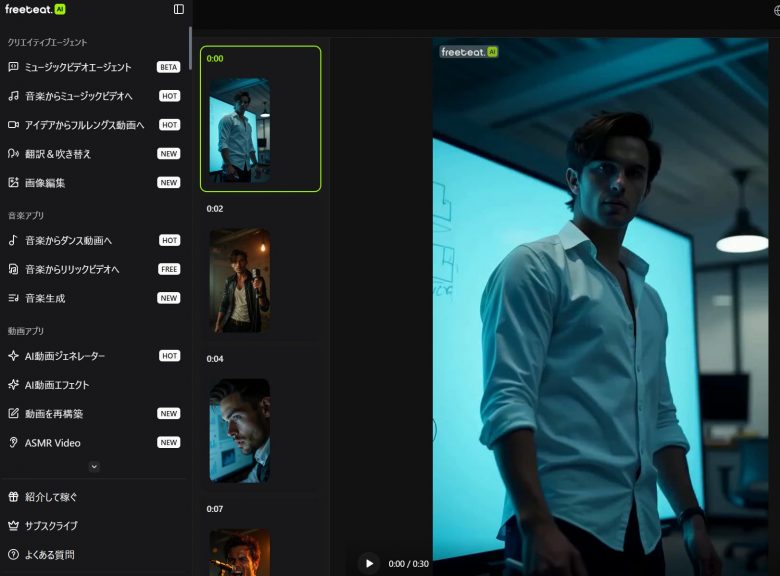Open 音楽からダンス動画へ
Screen dimensions: 780x576
[x=94, y=240]
